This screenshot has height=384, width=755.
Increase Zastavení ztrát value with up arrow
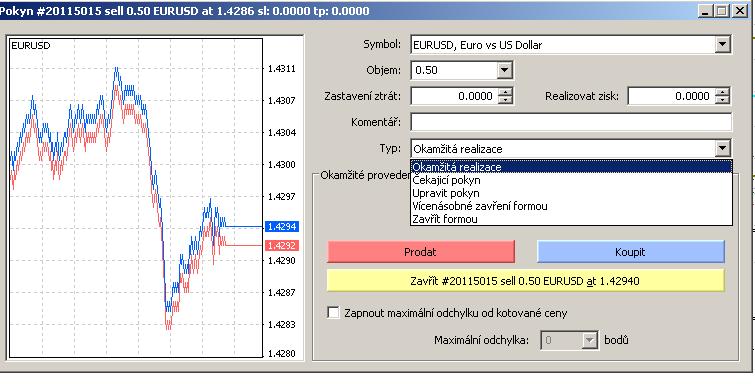click(x=504, y=92)
